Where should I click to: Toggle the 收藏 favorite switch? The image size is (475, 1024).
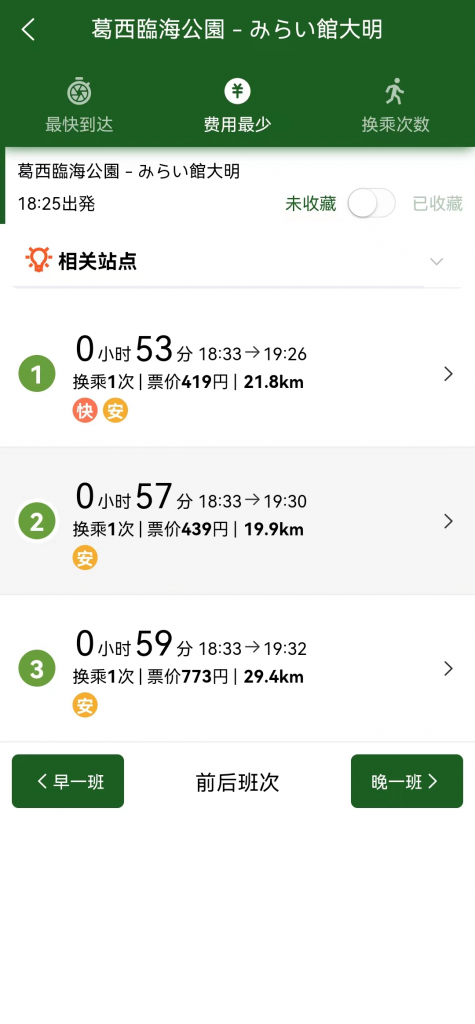[371, 204]
